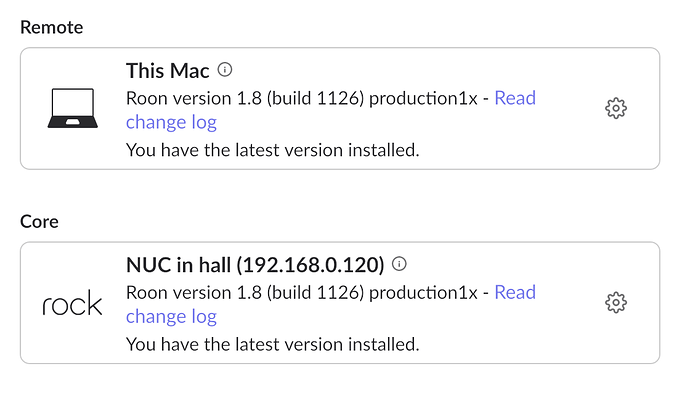The height and width of the screenshot is (395, 690).
Task: Click the 192.168.0.120 IP address text
Action: pyautogui.click(x=310, y=265)
